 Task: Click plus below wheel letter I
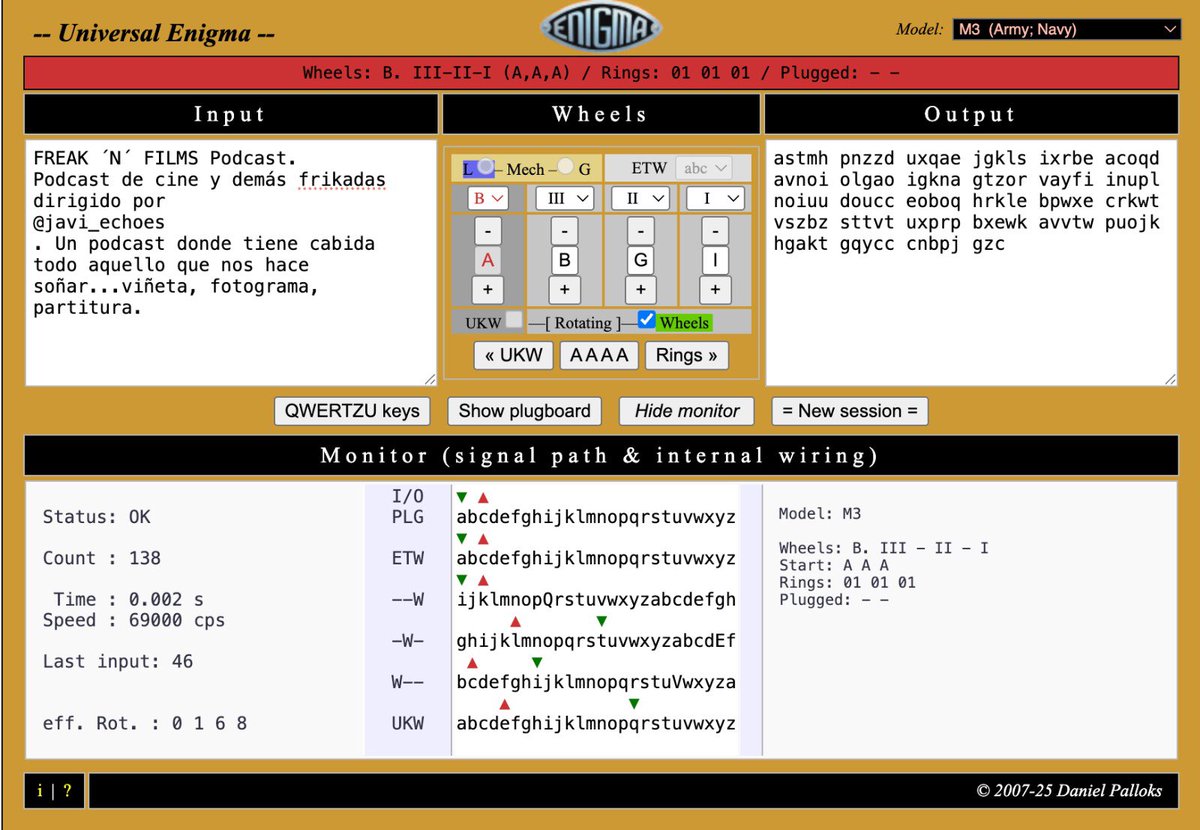tap(716, 290)
